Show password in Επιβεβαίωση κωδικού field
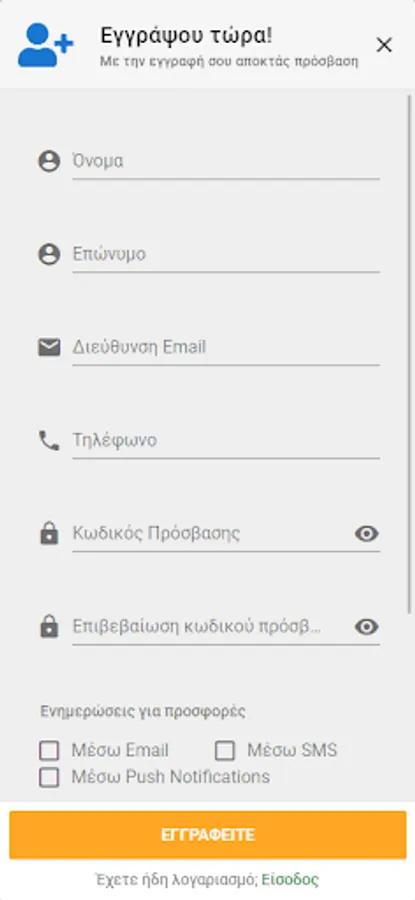This screenshot has width=415, height=900. tap(366, 627)
